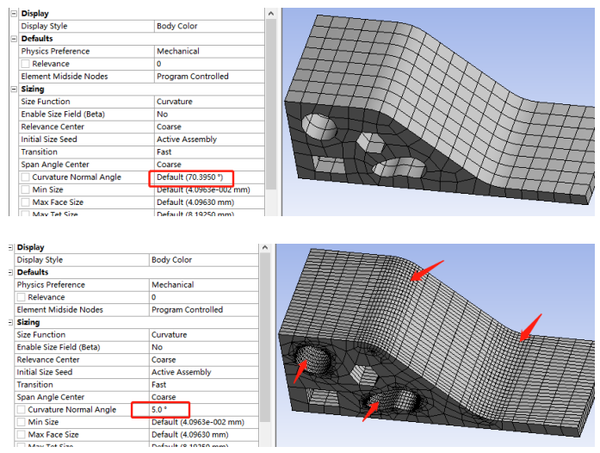Collapse the Display group in upper panel
600x453 pixels.
pyautogui.click(x=14, y=14)
